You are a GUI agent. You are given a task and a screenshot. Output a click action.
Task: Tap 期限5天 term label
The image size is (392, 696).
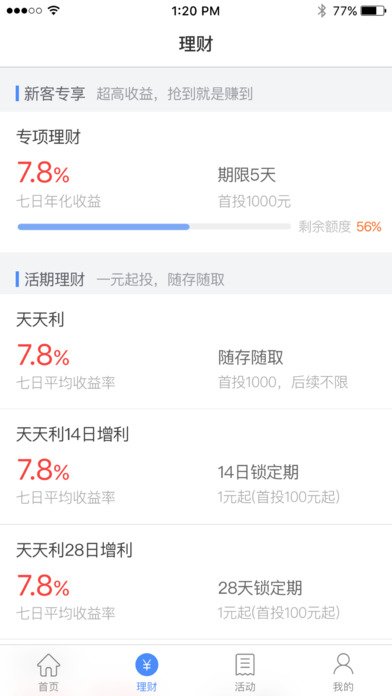(247, 175)
